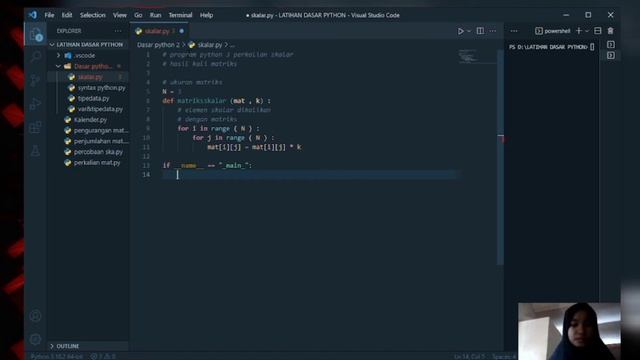Create a new terminal with plus icon
This screenshot has height=360, width=640.
[x=579, y=31]
